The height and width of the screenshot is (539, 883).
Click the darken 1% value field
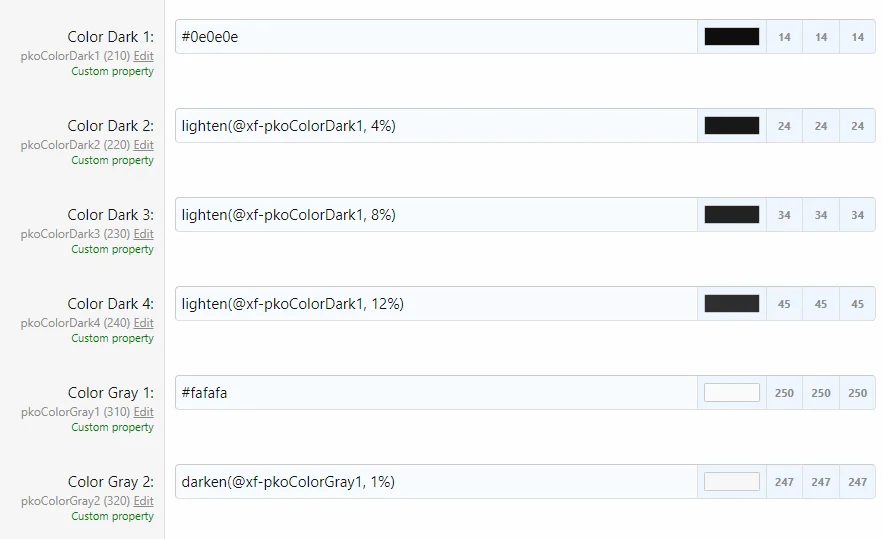[x=436, y=482]
